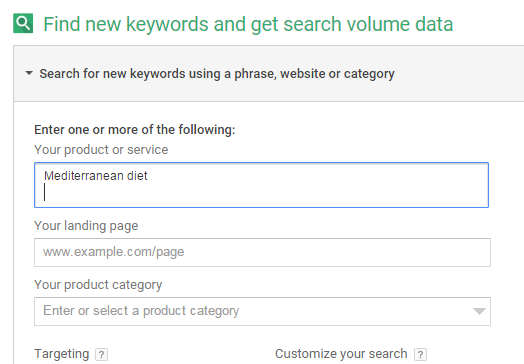Click the Your product category label
The width and height of the screenshot is (524, 364).
98,285
